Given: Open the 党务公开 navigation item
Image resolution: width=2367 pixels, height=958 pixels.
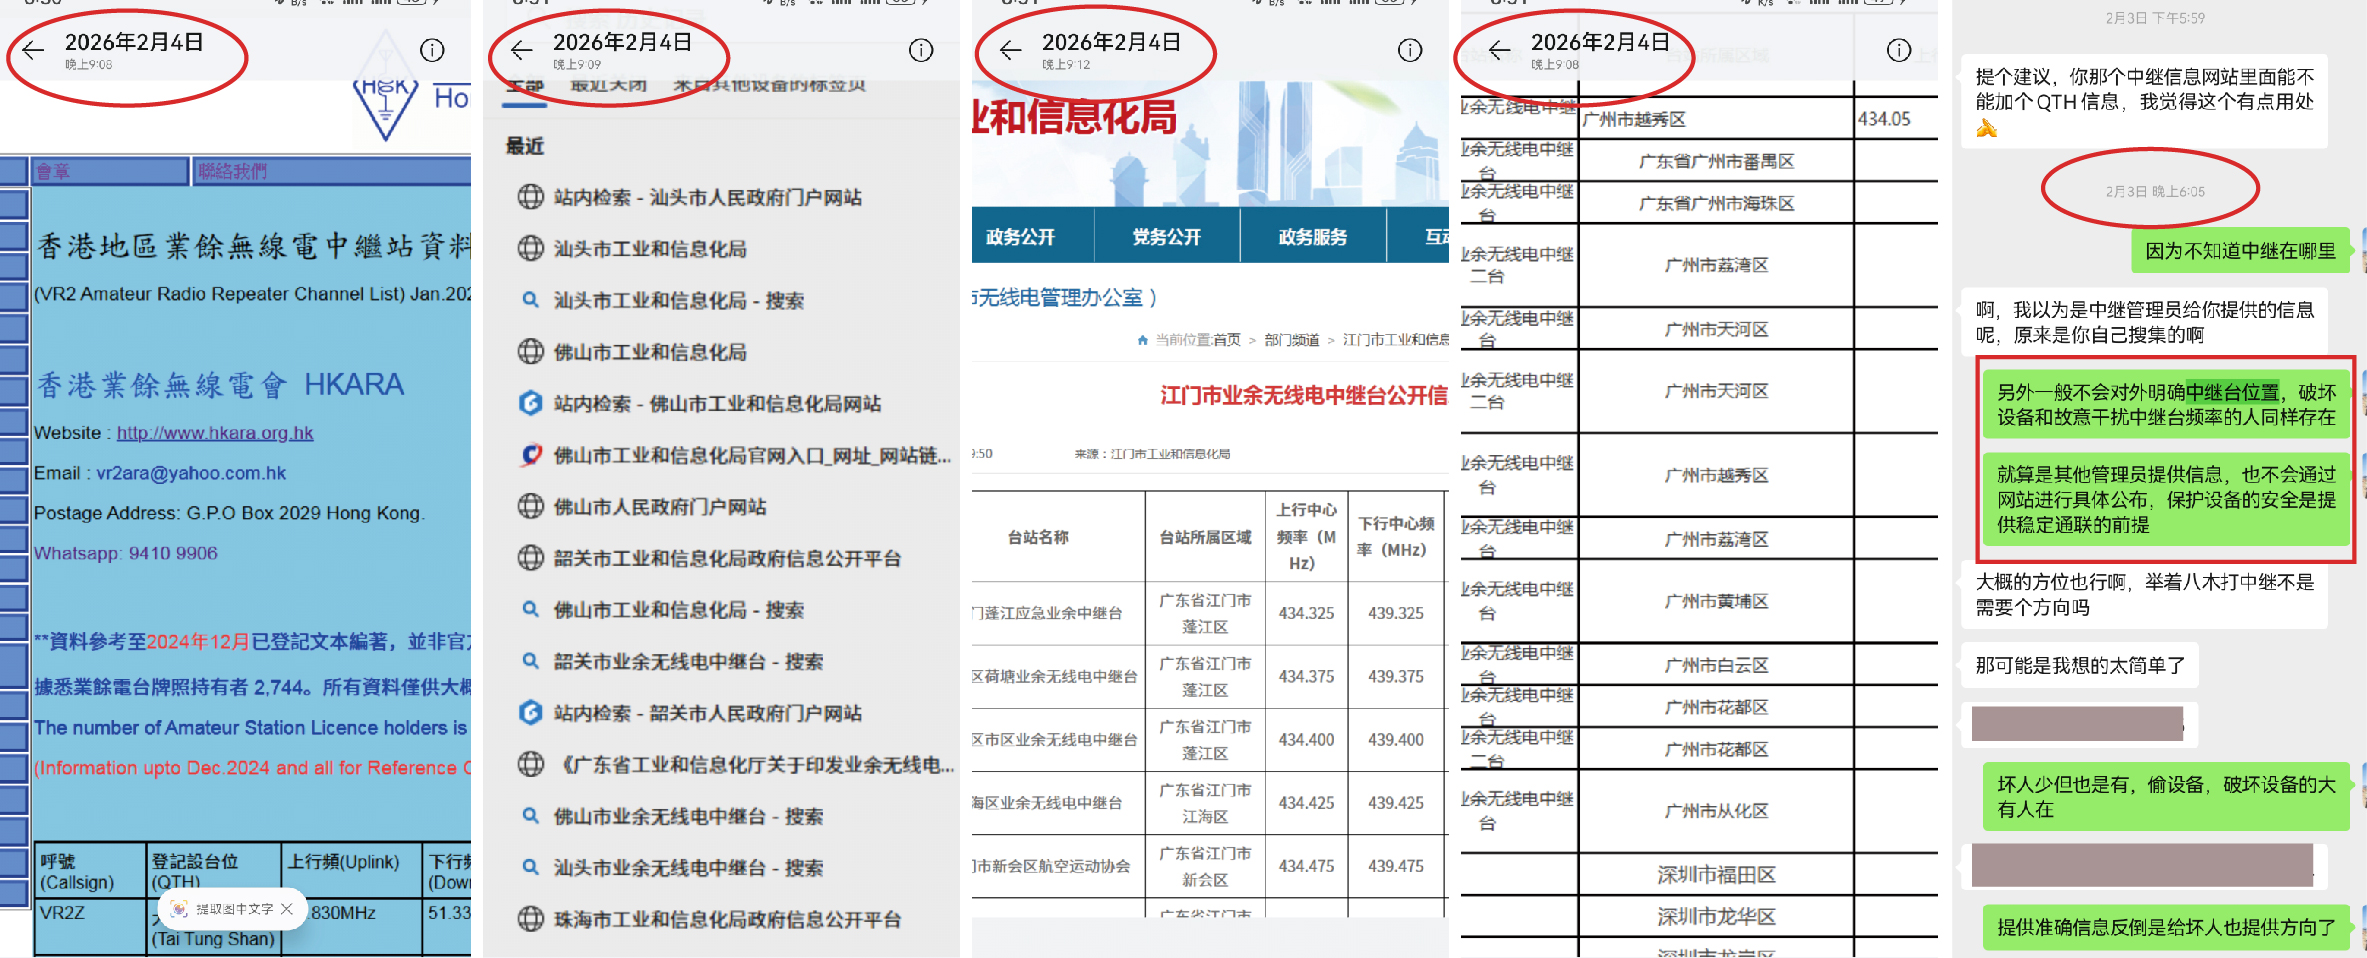Looking at the screenshot, I should [x=1166, y=236].
